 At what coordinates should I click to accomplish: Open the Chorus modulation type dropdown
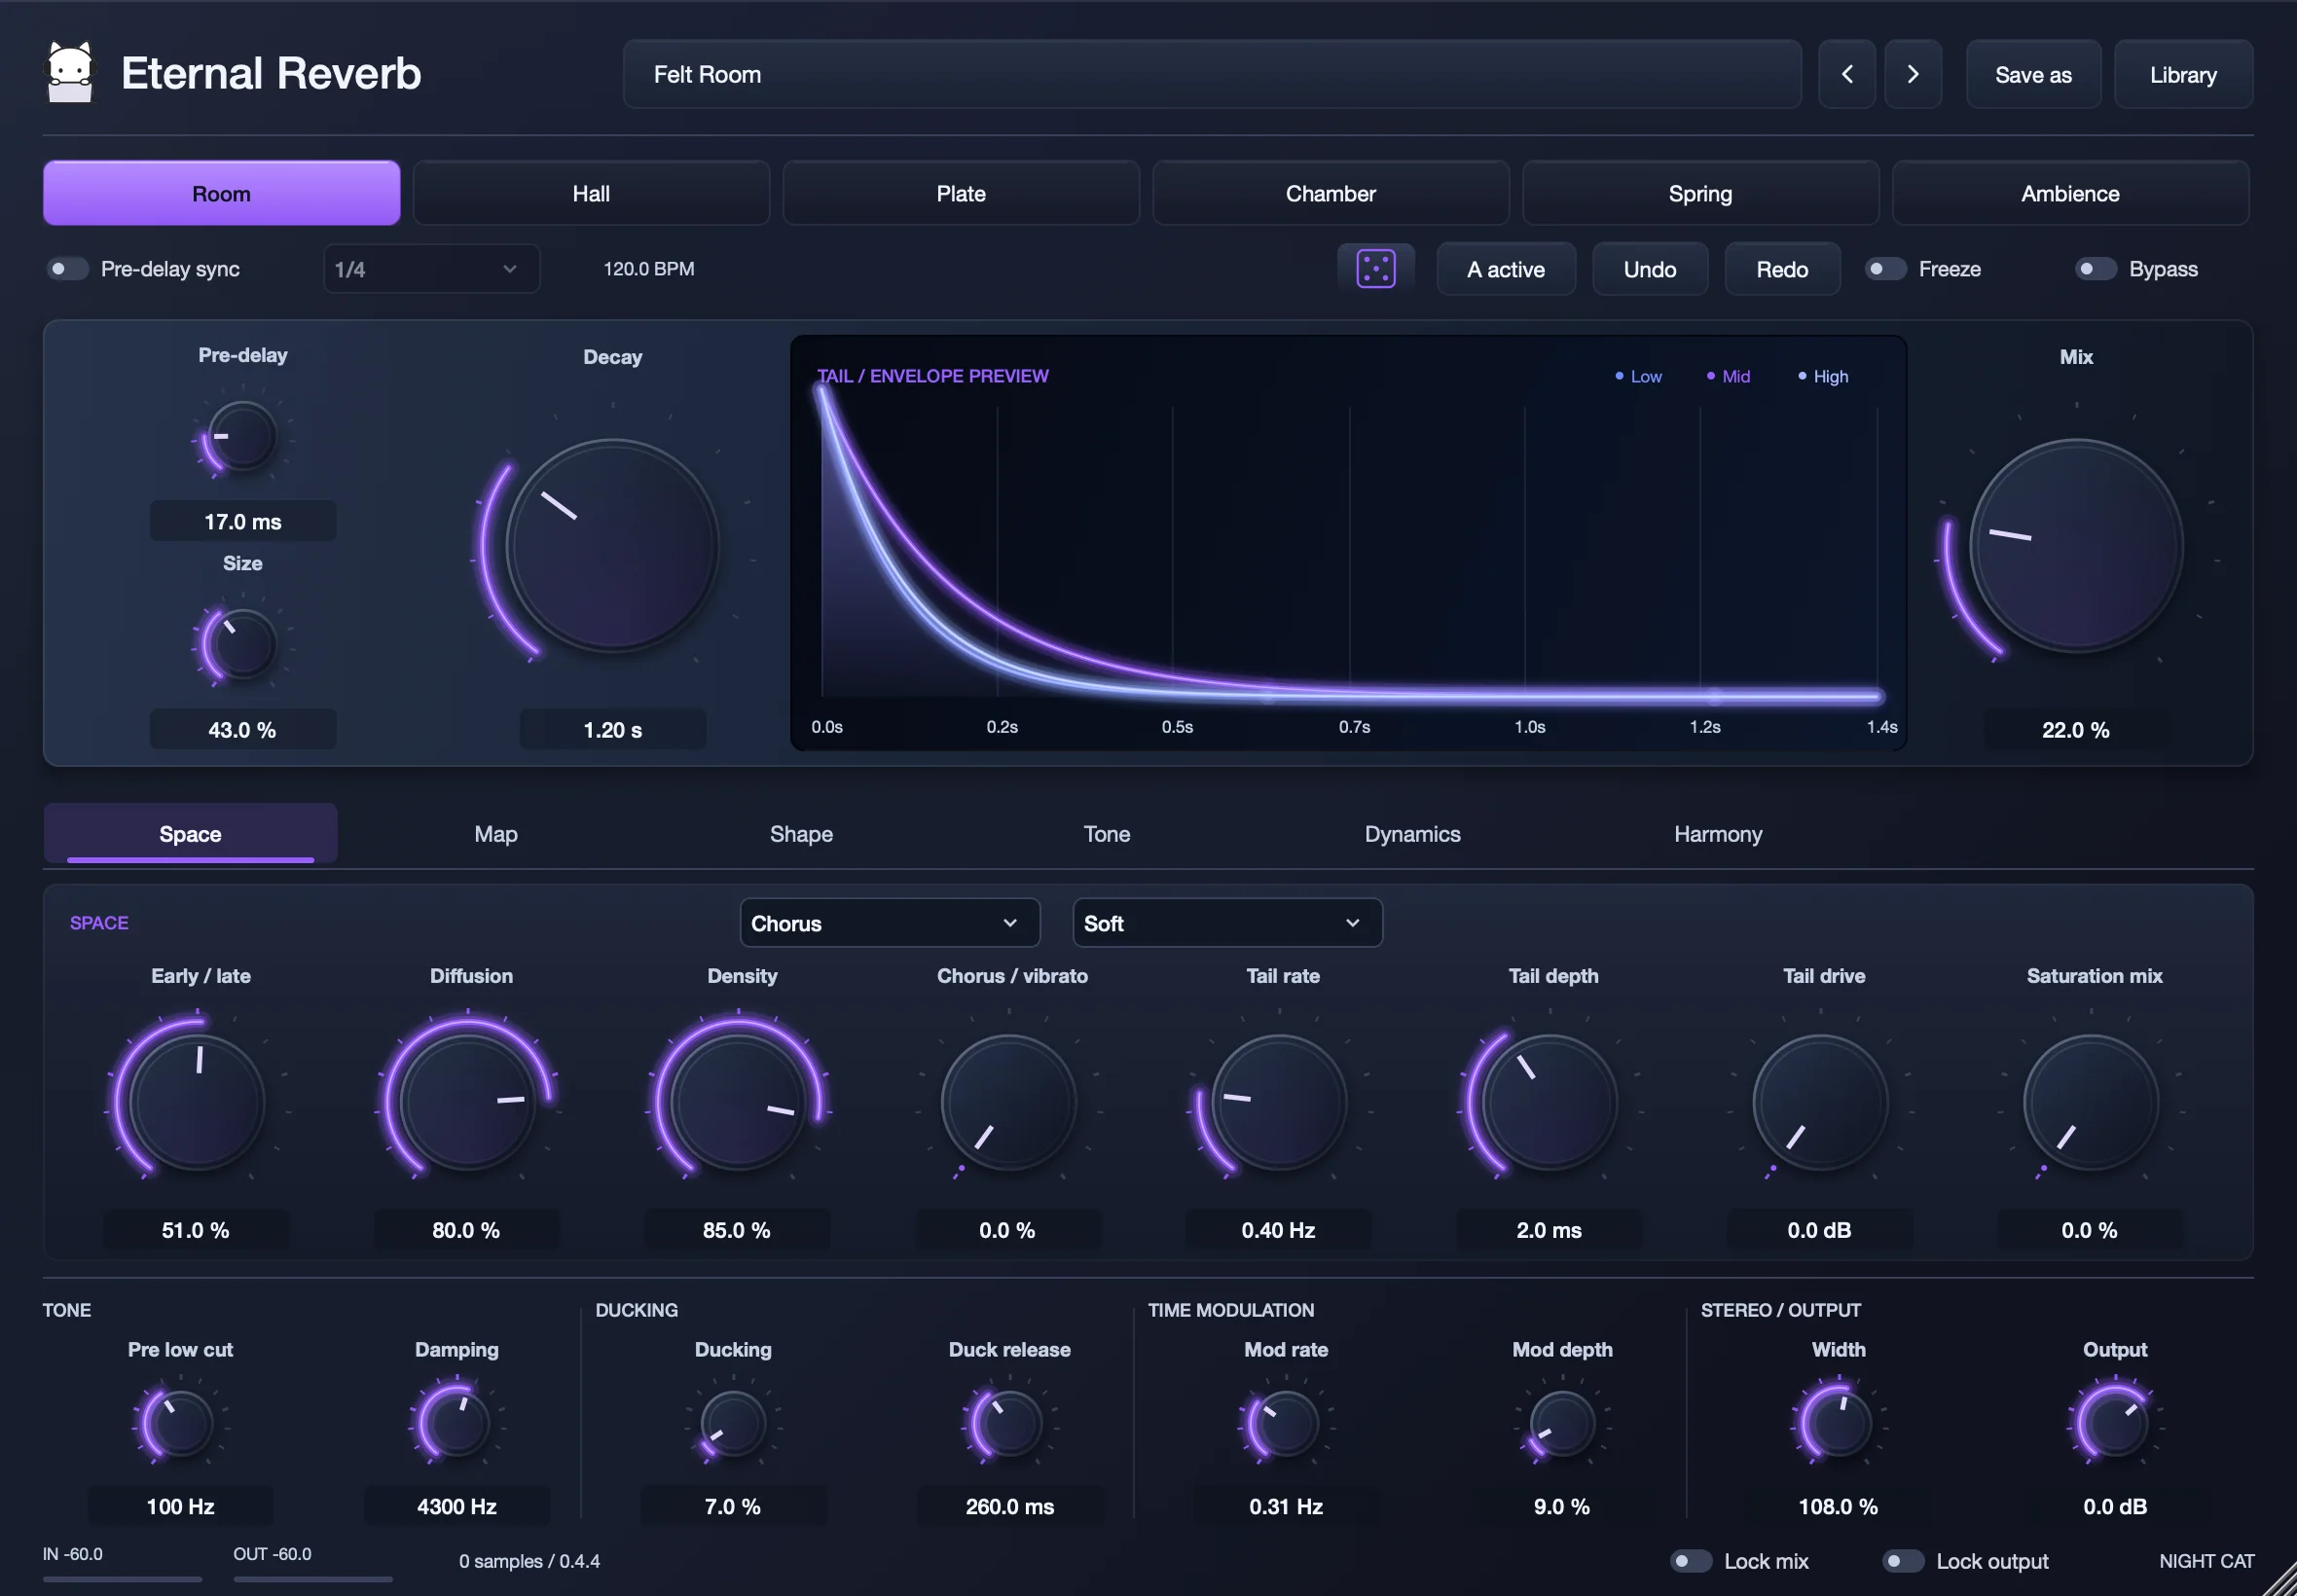(x=889, y=923)
